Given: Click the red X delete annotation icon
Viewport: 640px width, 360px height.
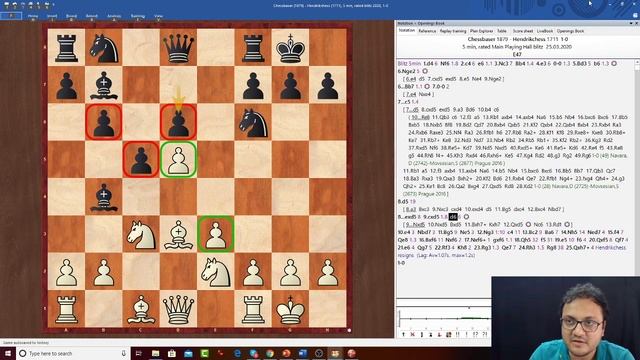Looking at the screenshot, I should click(x=413, y=334).
